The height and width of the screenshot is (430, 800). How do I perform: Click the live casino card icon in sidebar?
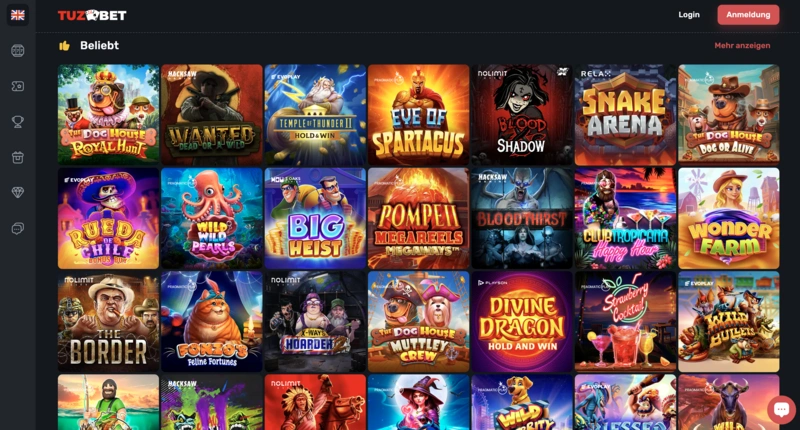click(18, 86)
